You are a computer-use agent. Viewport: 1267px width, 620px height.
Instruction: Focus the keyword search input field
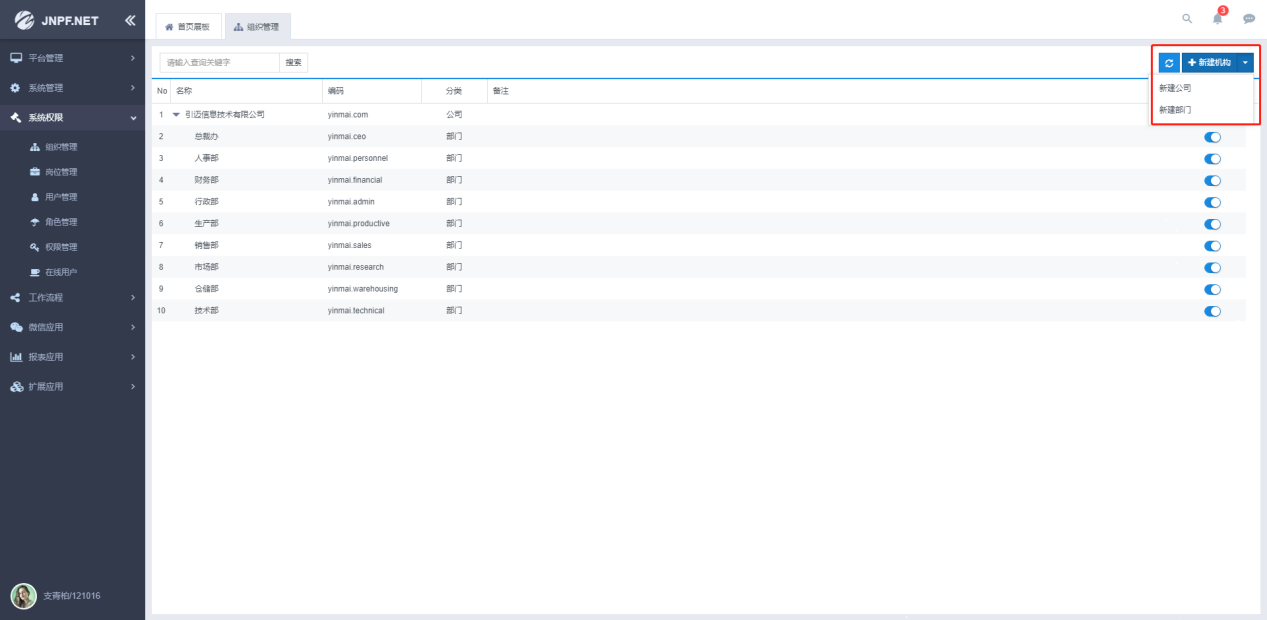pos(220,62)
